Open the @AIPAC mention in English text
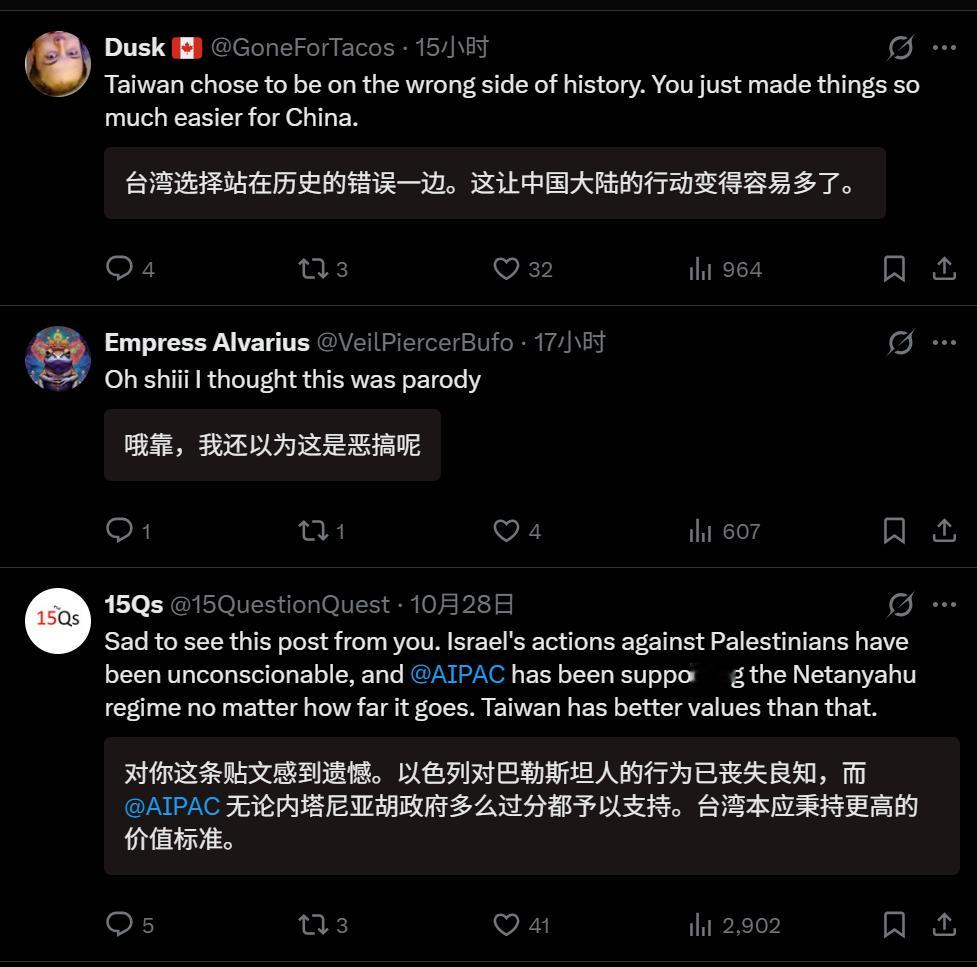The height and width of the screenshot is (967, 977). 457,674
